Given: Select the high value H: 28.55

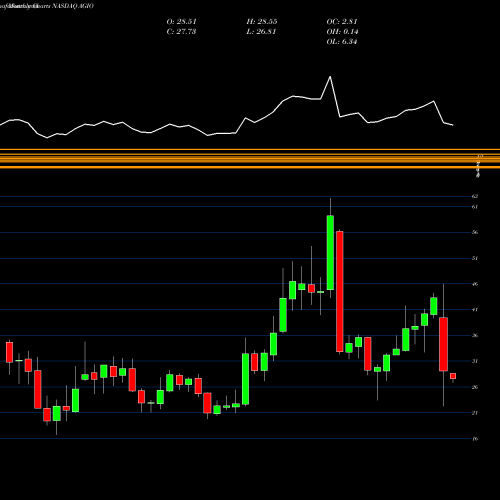Looking at the screenshot, I should pos(262,22).
